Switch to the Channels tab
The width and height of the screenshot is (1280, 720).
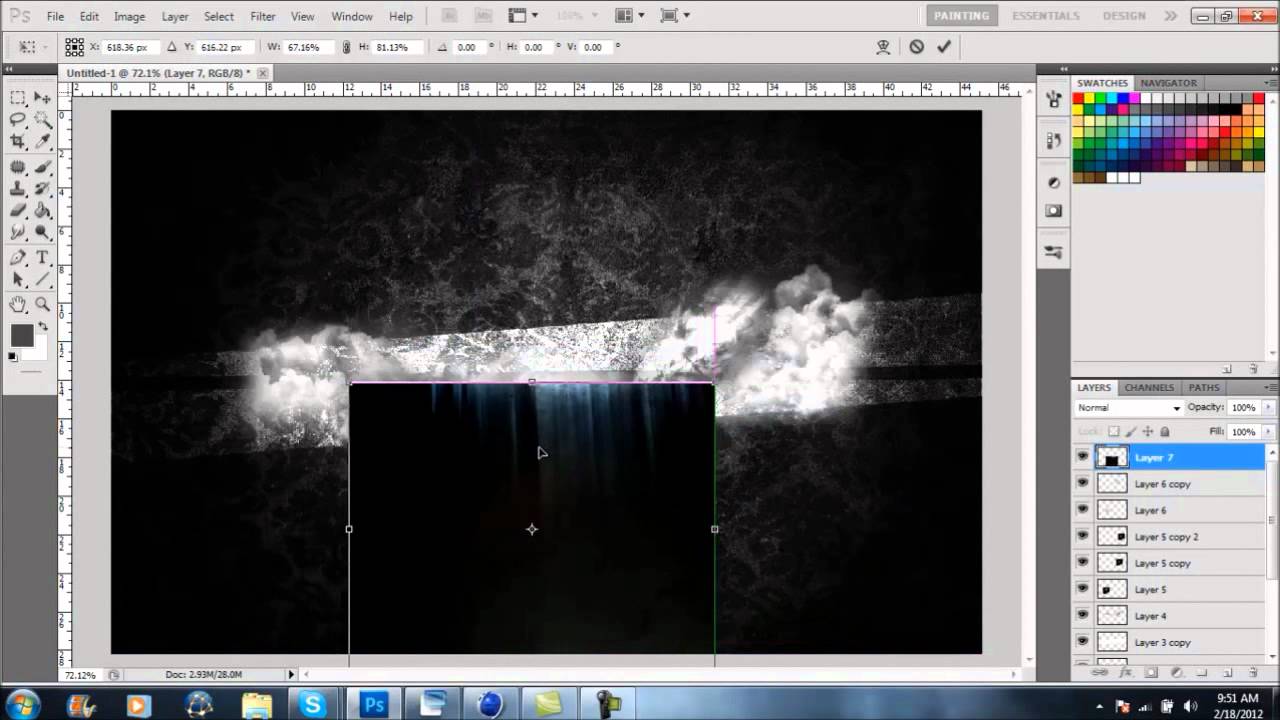tap(1149, 387)
